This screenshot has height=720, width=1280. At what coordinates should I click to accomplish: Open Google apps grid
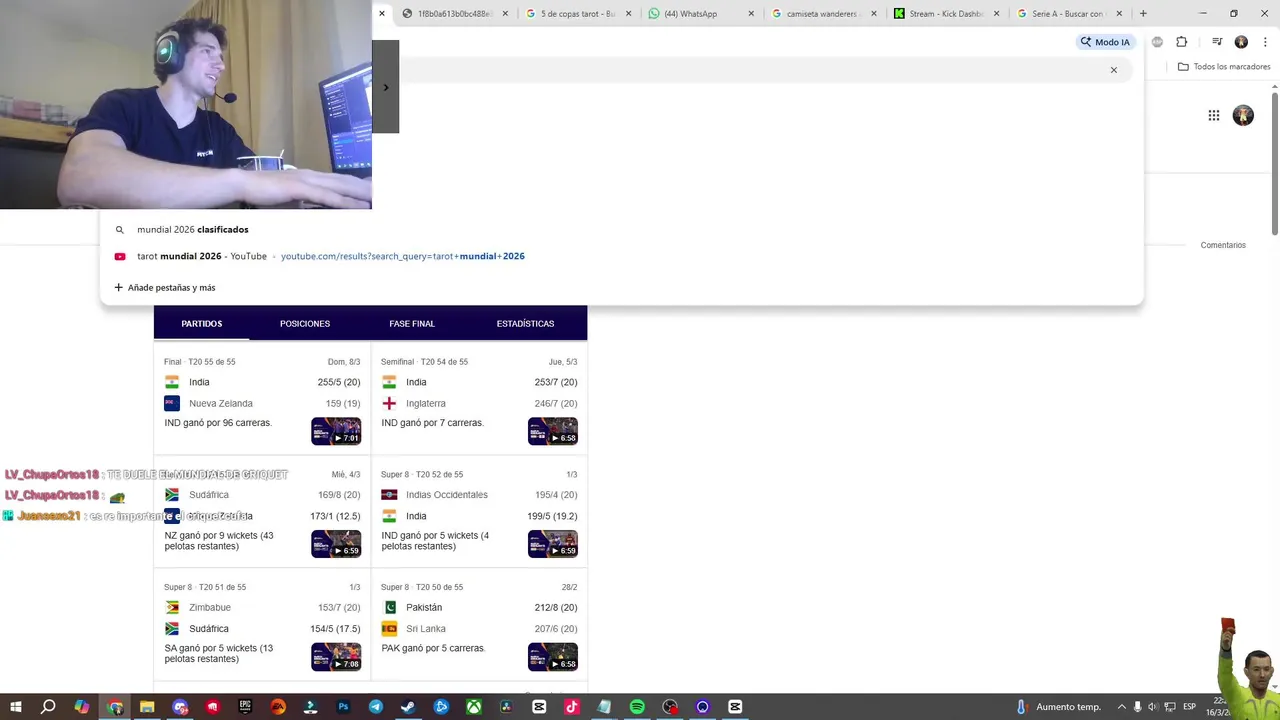coord(1214,115)
